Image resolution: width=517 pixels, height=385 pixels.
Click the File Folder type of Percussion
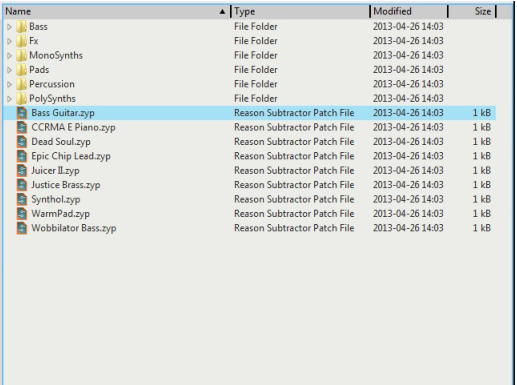pyautogui.click(x=256, y=84)
